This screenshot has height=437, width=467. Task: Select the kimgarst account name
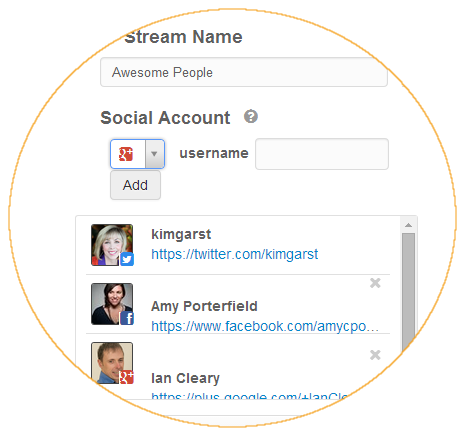tap(181, 234)
